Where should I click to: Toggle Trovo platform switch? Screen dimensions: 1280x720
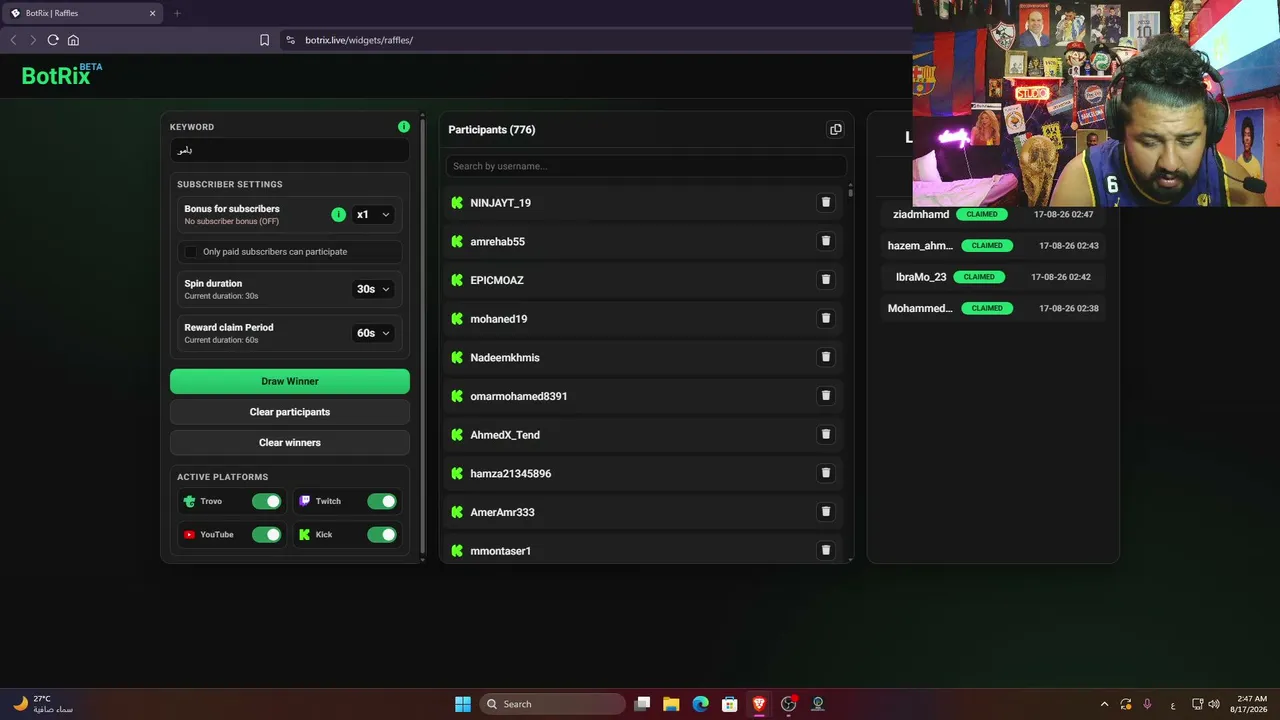click(x=267, y=501)
